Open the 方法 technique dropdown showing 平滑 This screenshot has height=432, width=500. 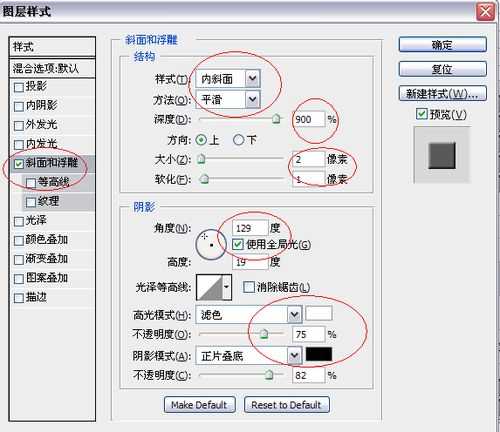point(228,99)
